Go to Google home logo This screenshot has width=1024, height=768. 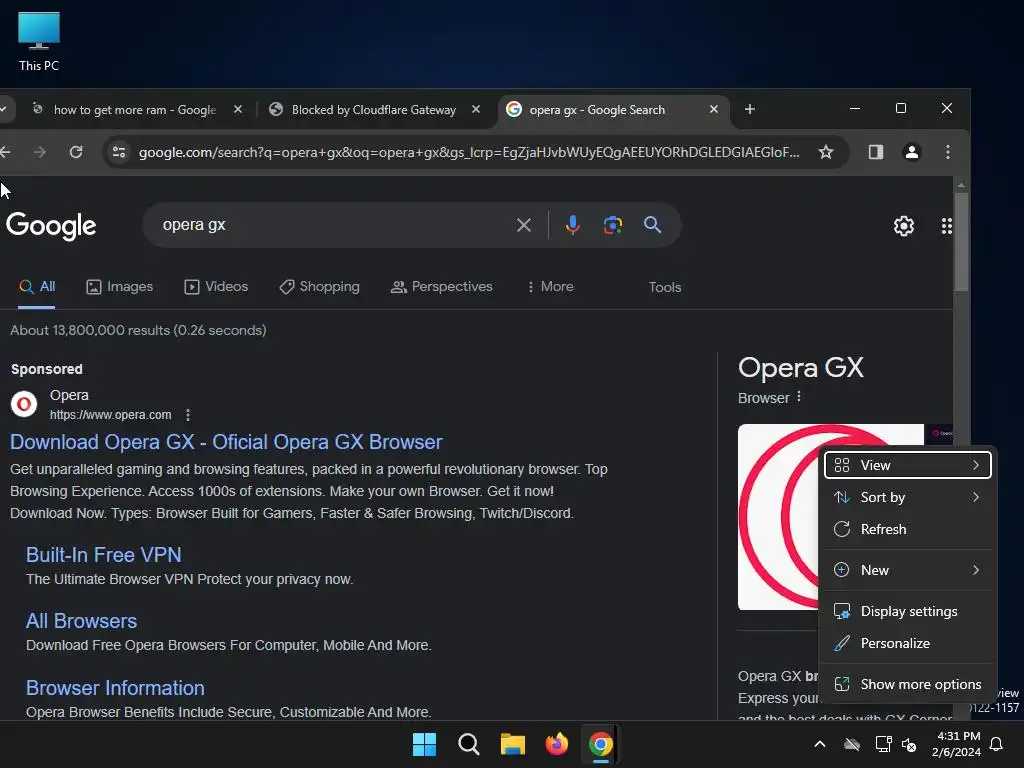click(x=51, y=226)
